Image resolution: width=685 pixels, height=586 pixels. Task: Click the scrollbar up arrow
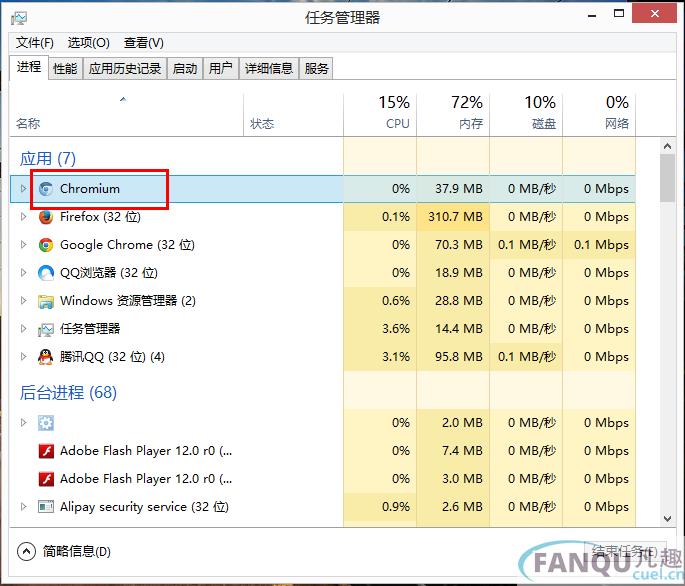(668, 146)
